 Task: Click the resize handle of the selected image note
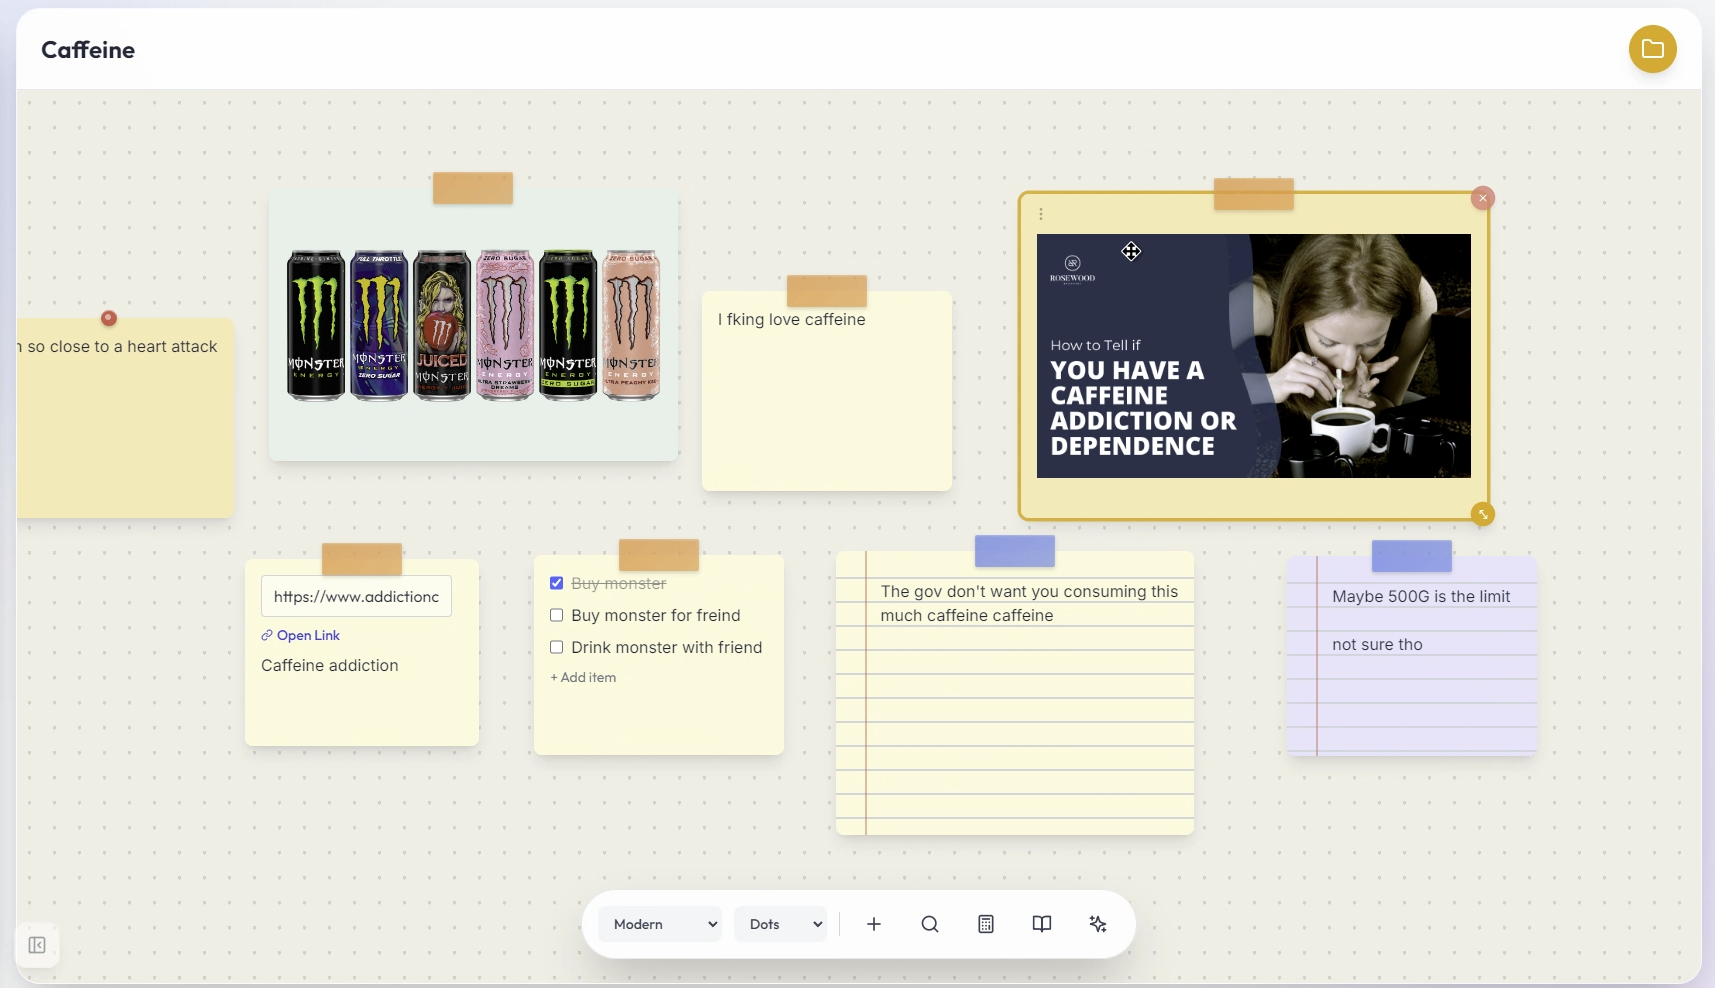coord(1483,514)
